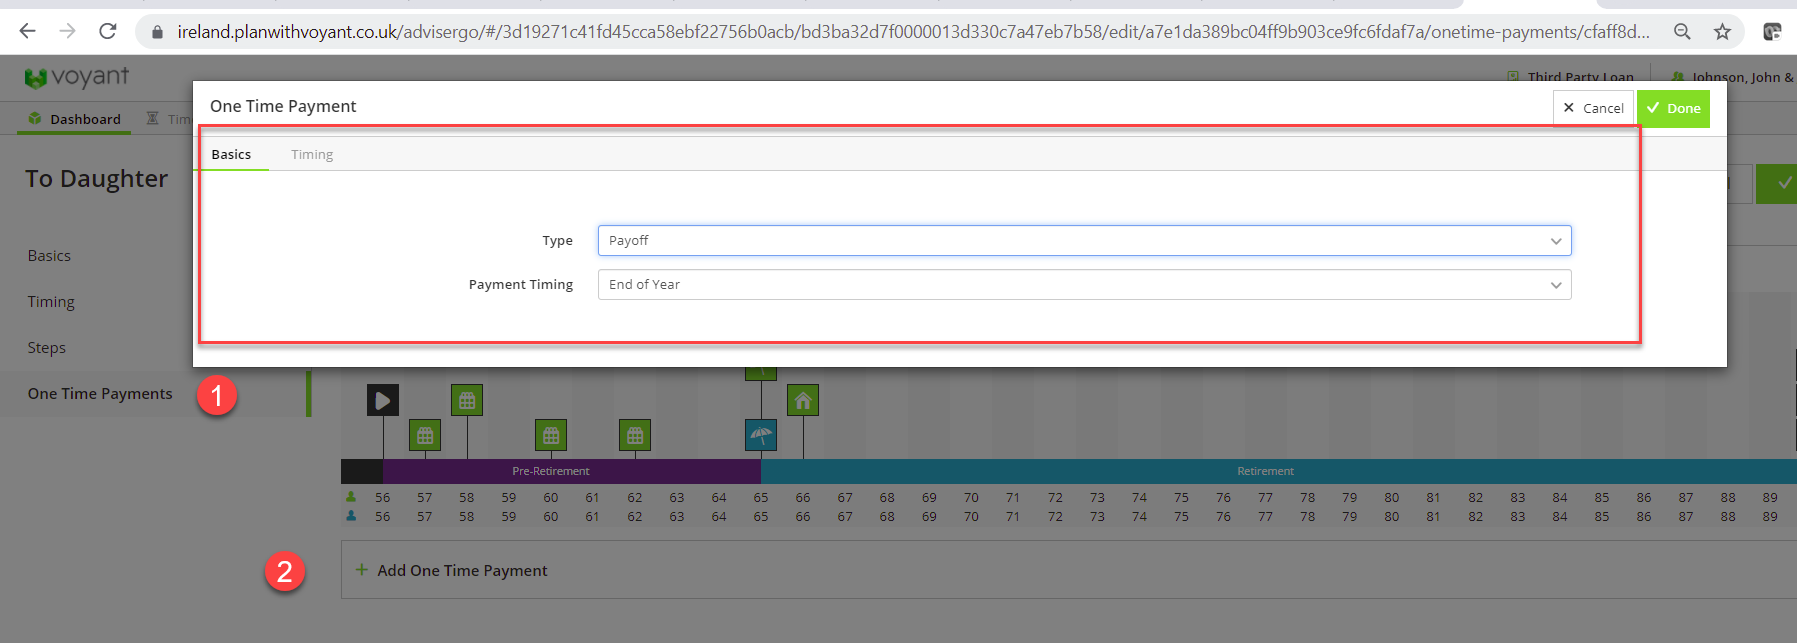
Task: Select the umbrella retirement event icon
Action: 761,435
